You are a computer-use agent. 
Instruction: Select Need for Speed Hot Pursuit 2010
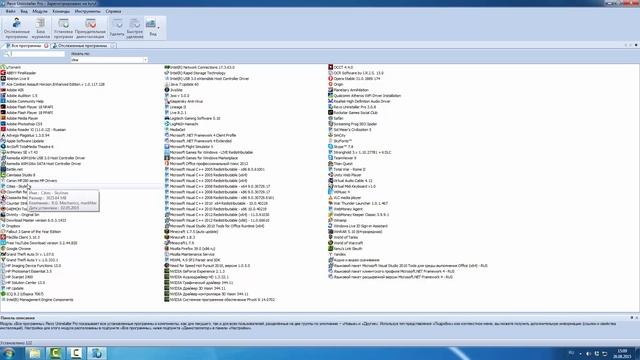pos(207,266)
